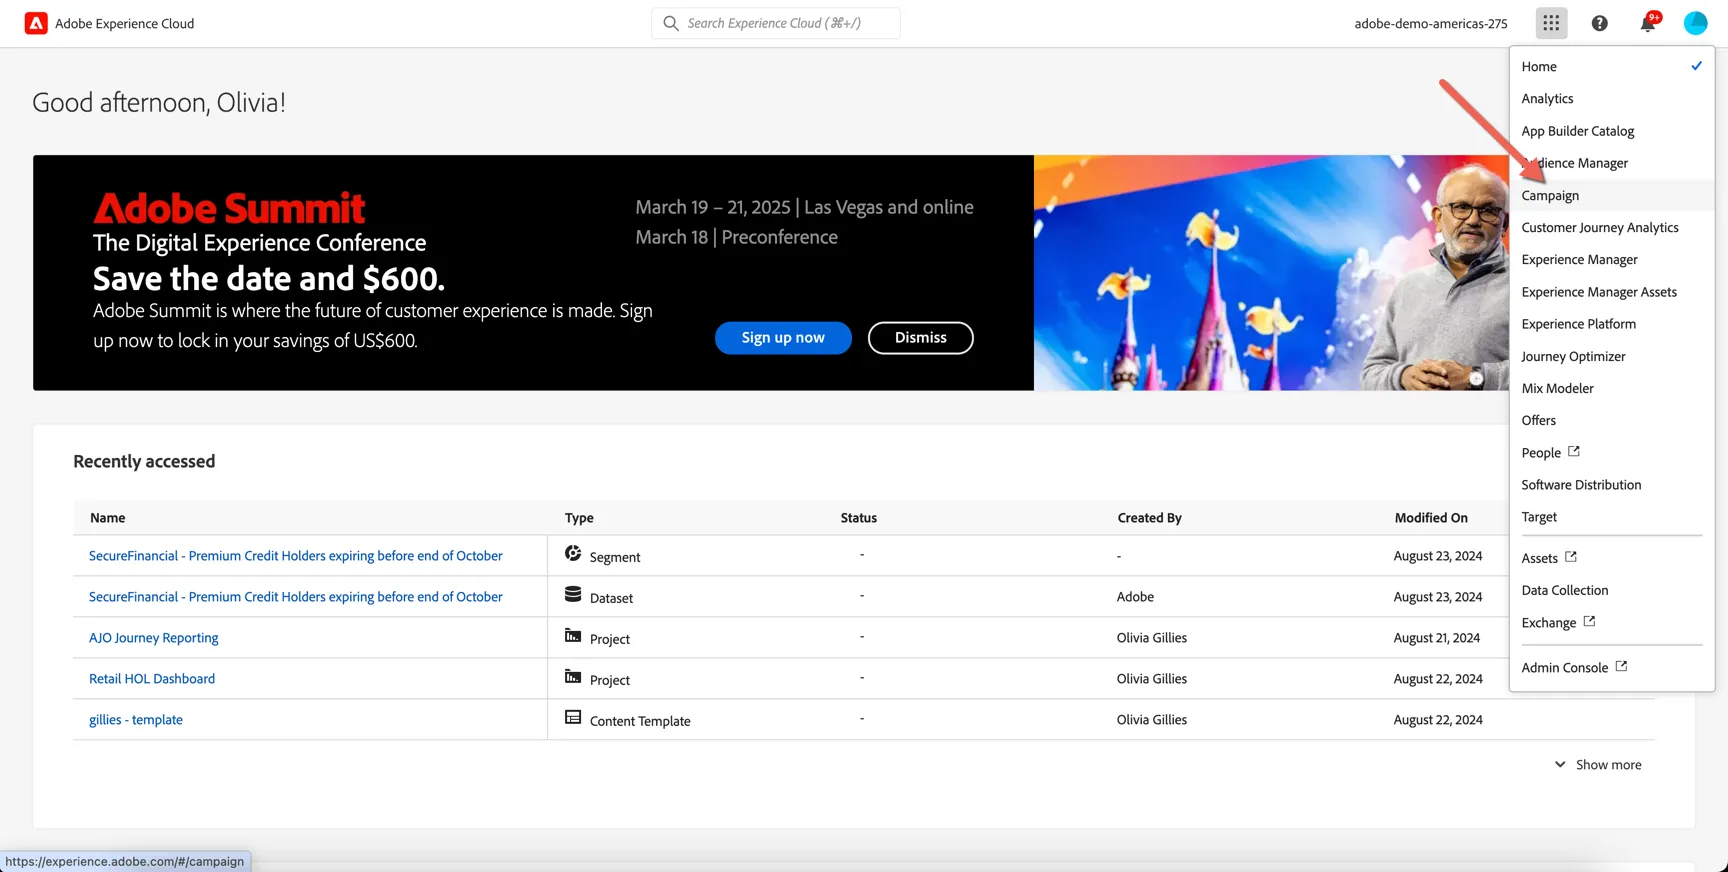Select Analytics in the app menu
The image size is (1728, 872).
click(x=1612, y=98)
